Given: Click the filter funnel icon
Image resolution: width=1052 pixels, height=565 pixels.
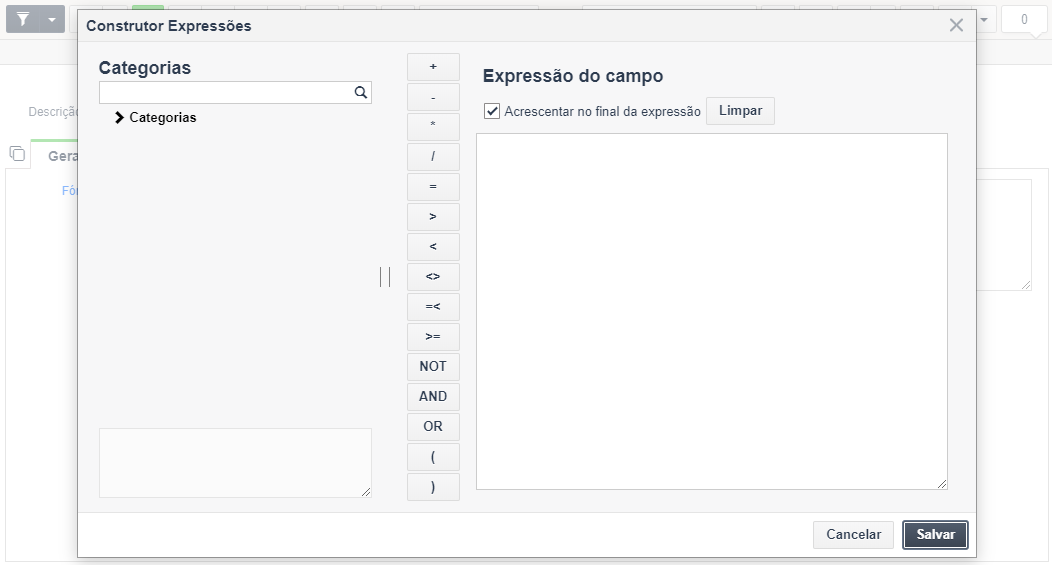Looking at the screenshot, I should 23,19.
